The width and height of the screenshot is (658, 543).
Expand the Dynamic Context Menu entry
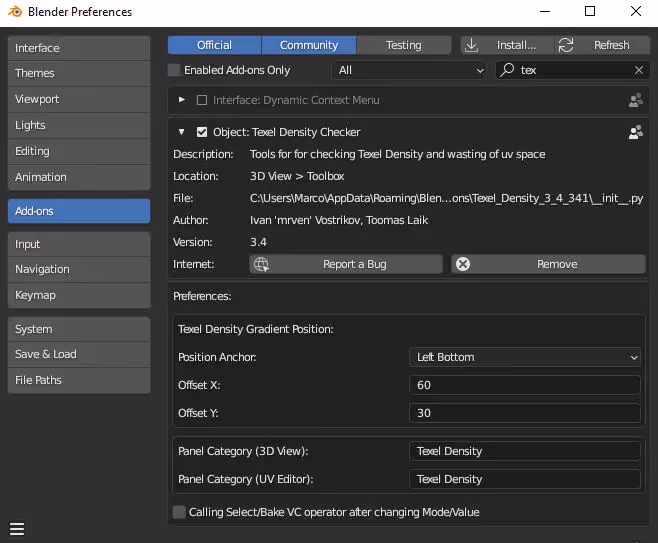182,100
